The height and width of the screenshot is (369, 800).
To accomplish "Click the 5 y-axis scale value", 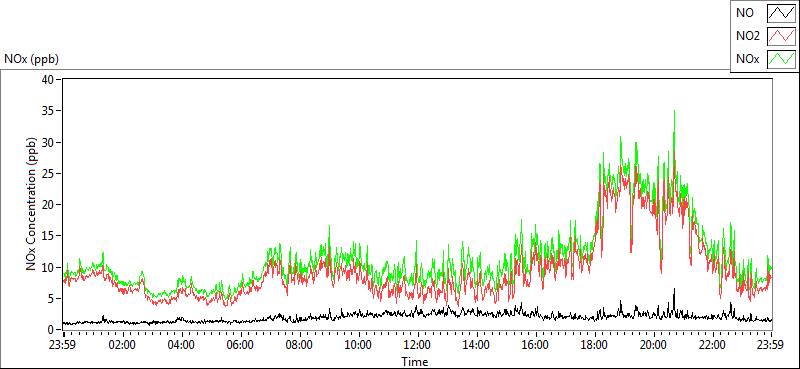I will point(52,298).
